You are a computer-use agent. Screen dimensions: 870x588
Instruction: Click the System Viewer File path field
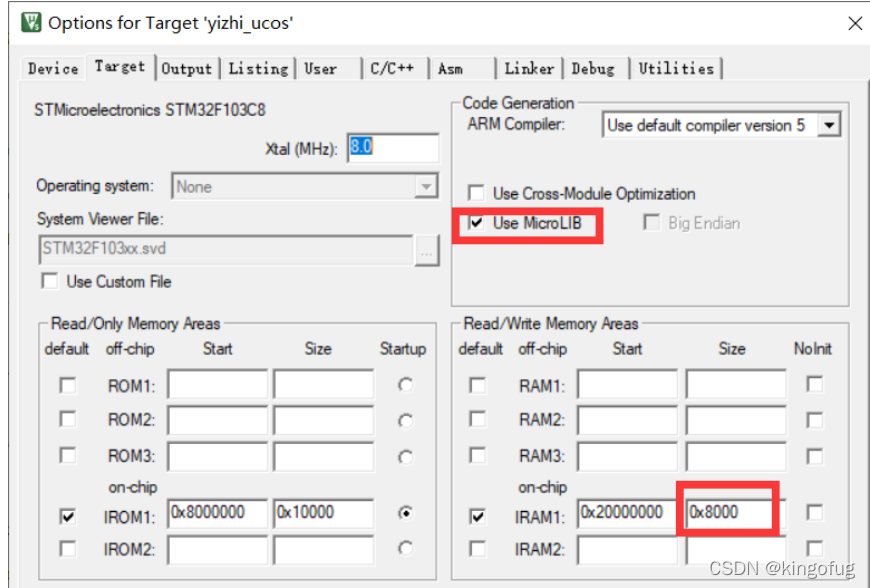coord(226,249)
